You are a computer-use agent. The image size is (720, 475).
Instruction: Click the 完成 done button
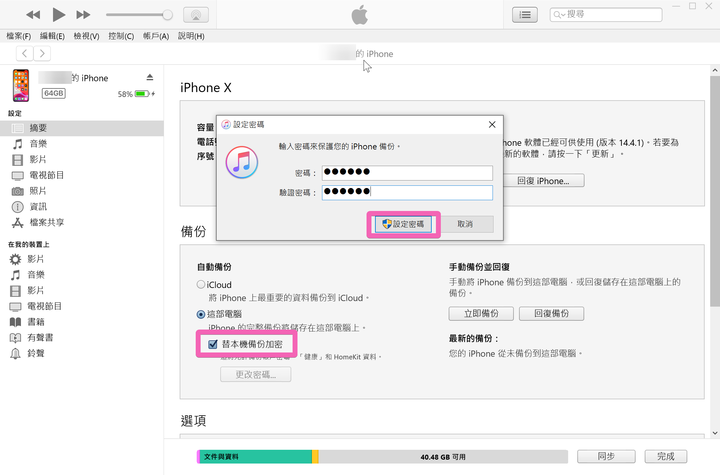pyautogui.click(x=666, y=456)
